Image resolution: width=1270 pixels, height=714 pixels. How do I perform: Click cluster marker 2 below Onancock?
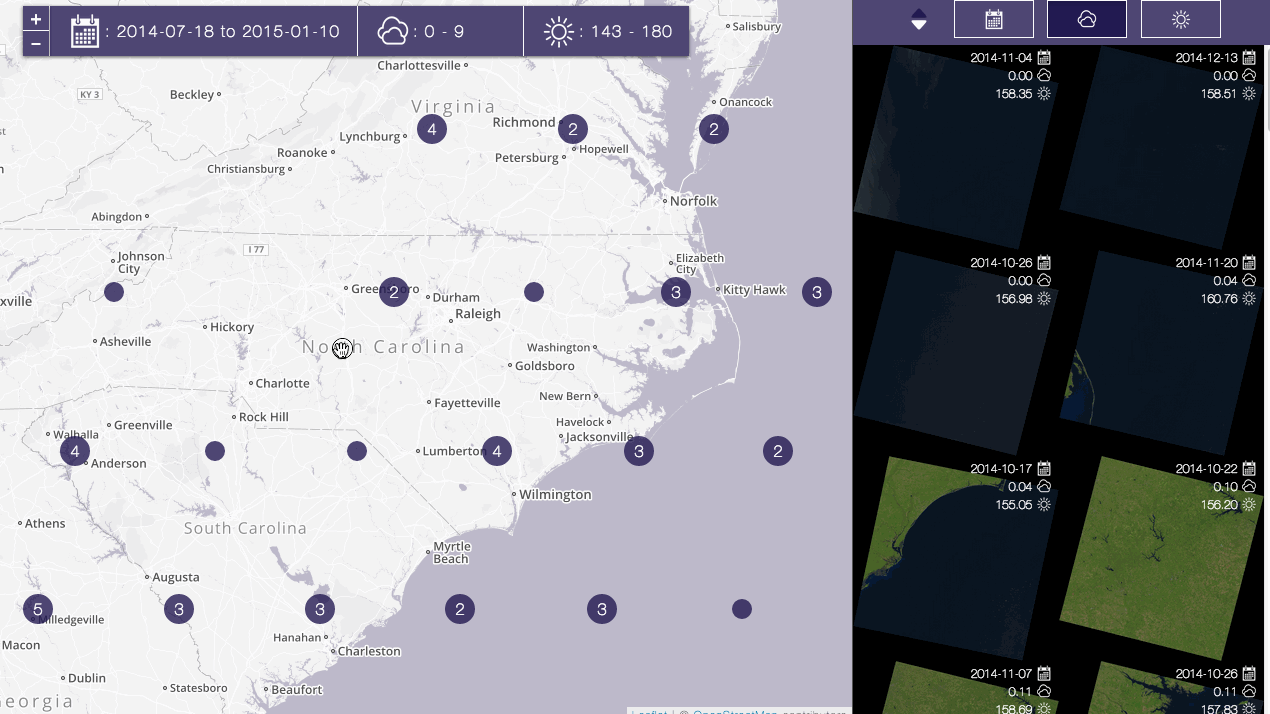[713, 129]
